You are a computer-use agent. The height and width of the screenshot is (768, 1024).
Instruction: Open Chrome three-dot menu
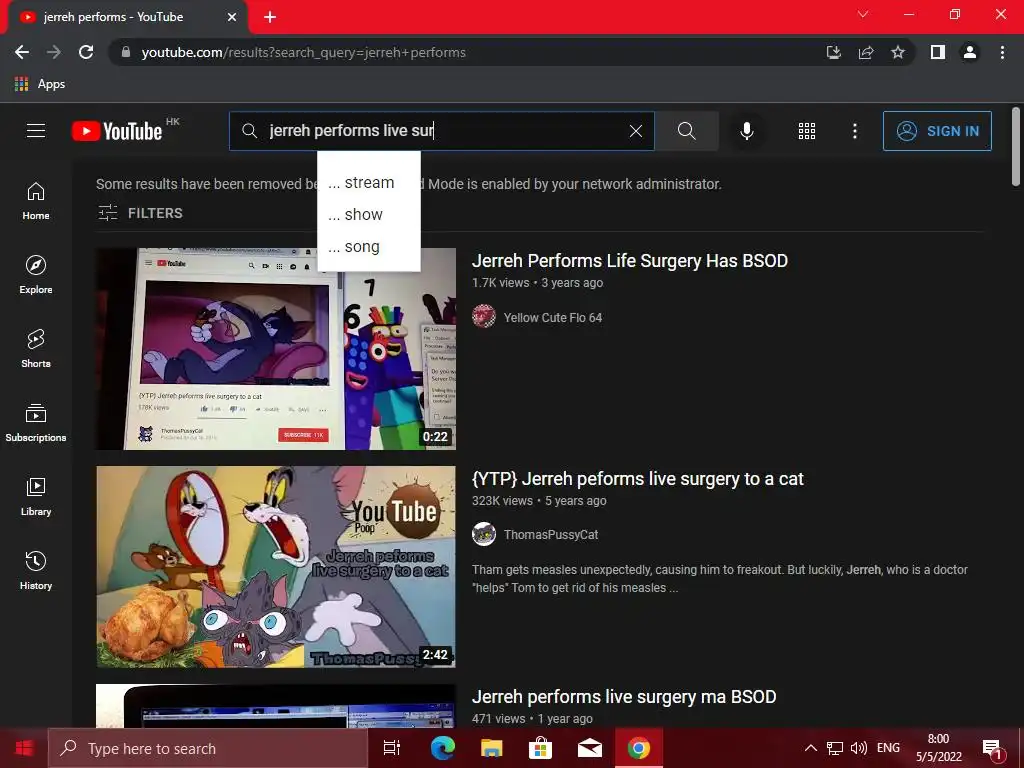1002,52
